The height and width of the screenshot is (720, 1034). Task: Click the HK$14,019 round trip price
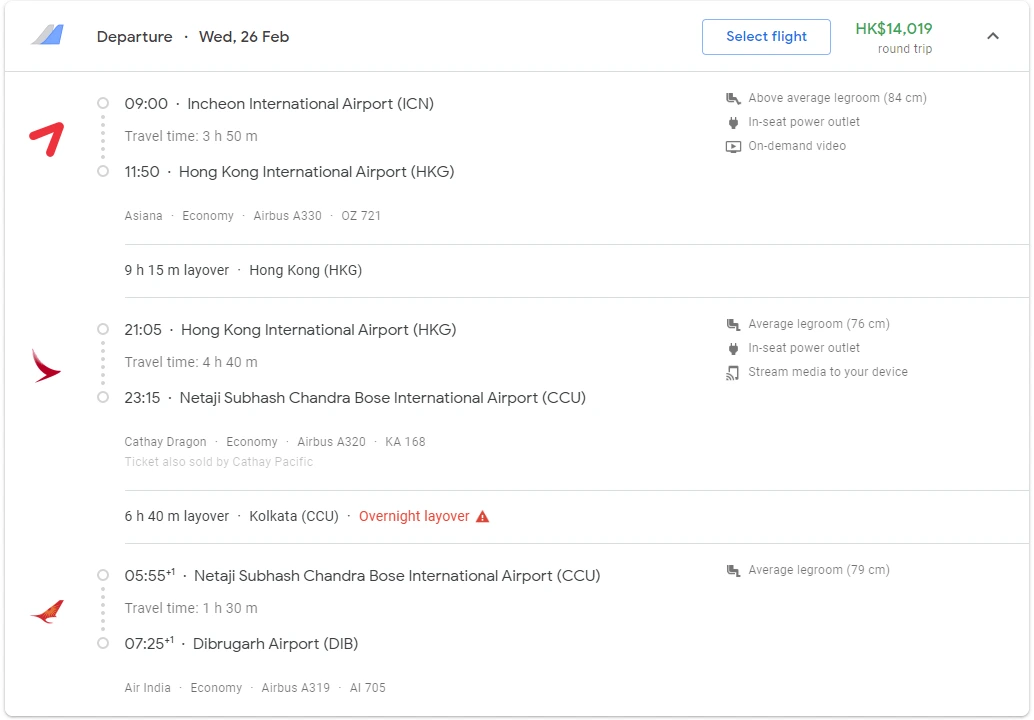tap(893, 29)
